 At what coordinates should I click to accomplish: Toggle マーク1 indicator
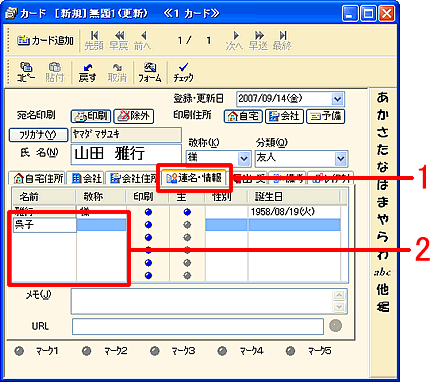pos(20,351)
